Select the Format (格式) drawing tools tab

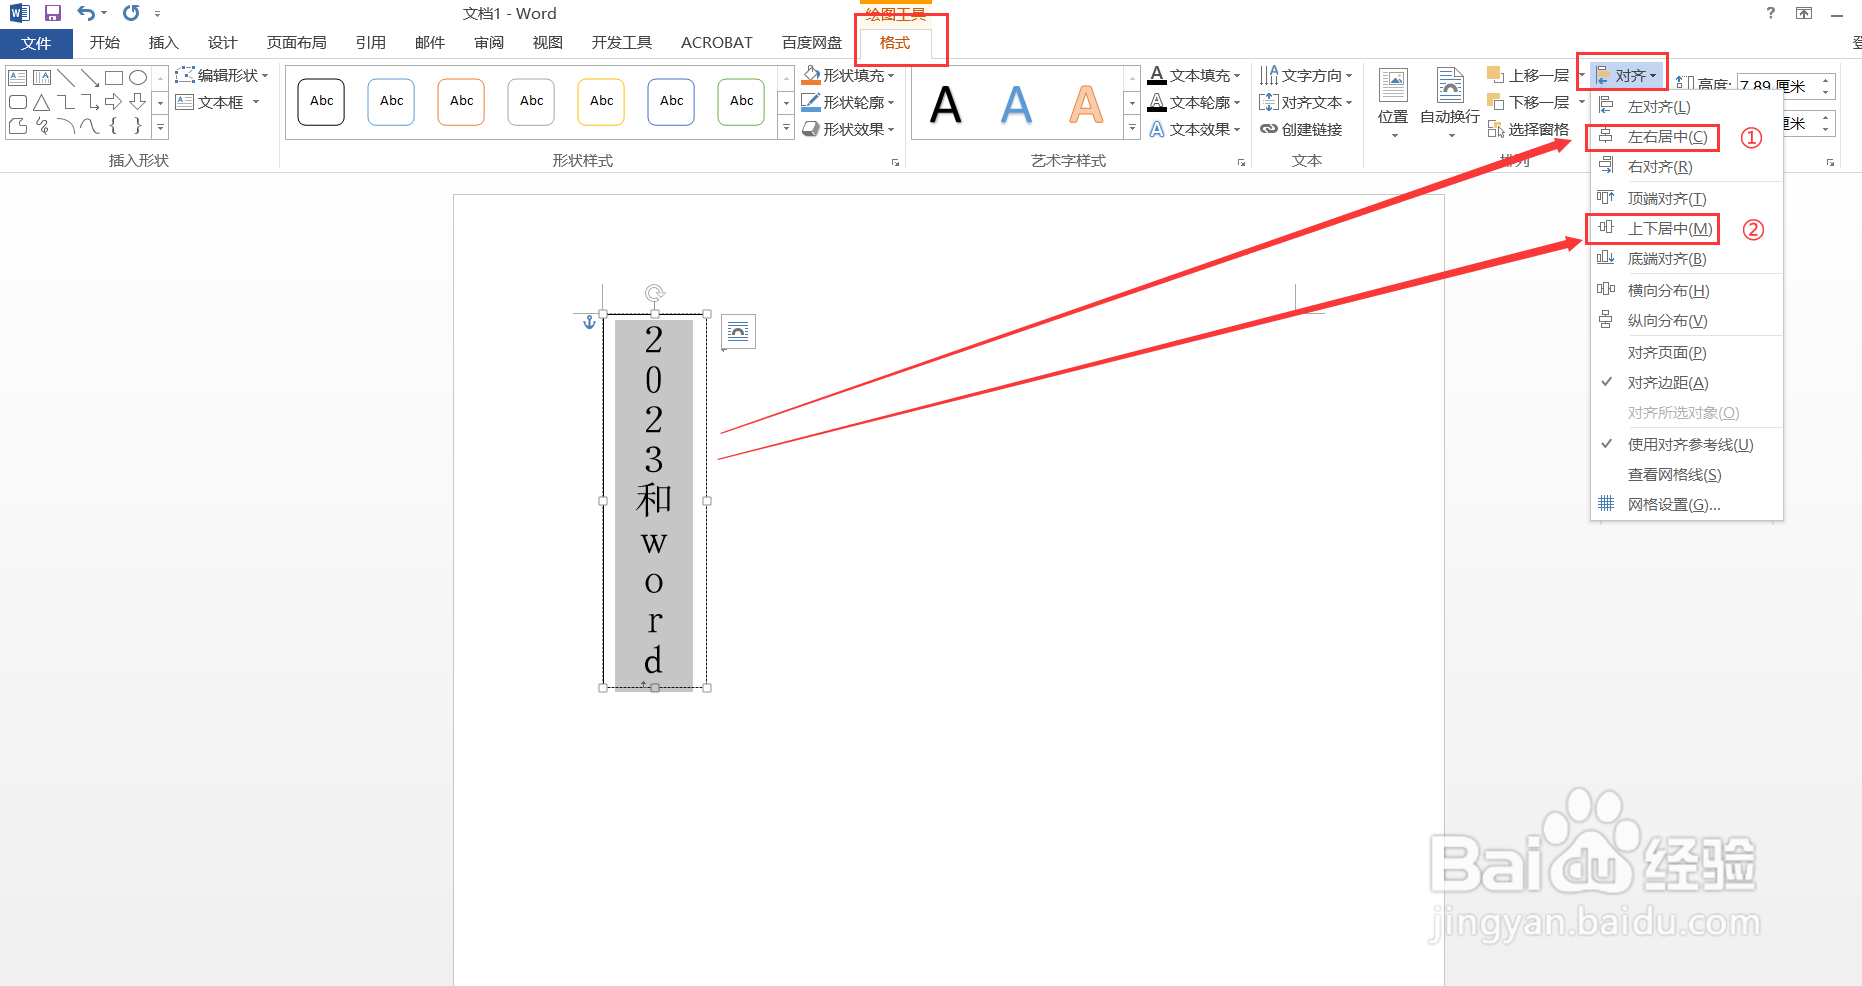[895, 43]
